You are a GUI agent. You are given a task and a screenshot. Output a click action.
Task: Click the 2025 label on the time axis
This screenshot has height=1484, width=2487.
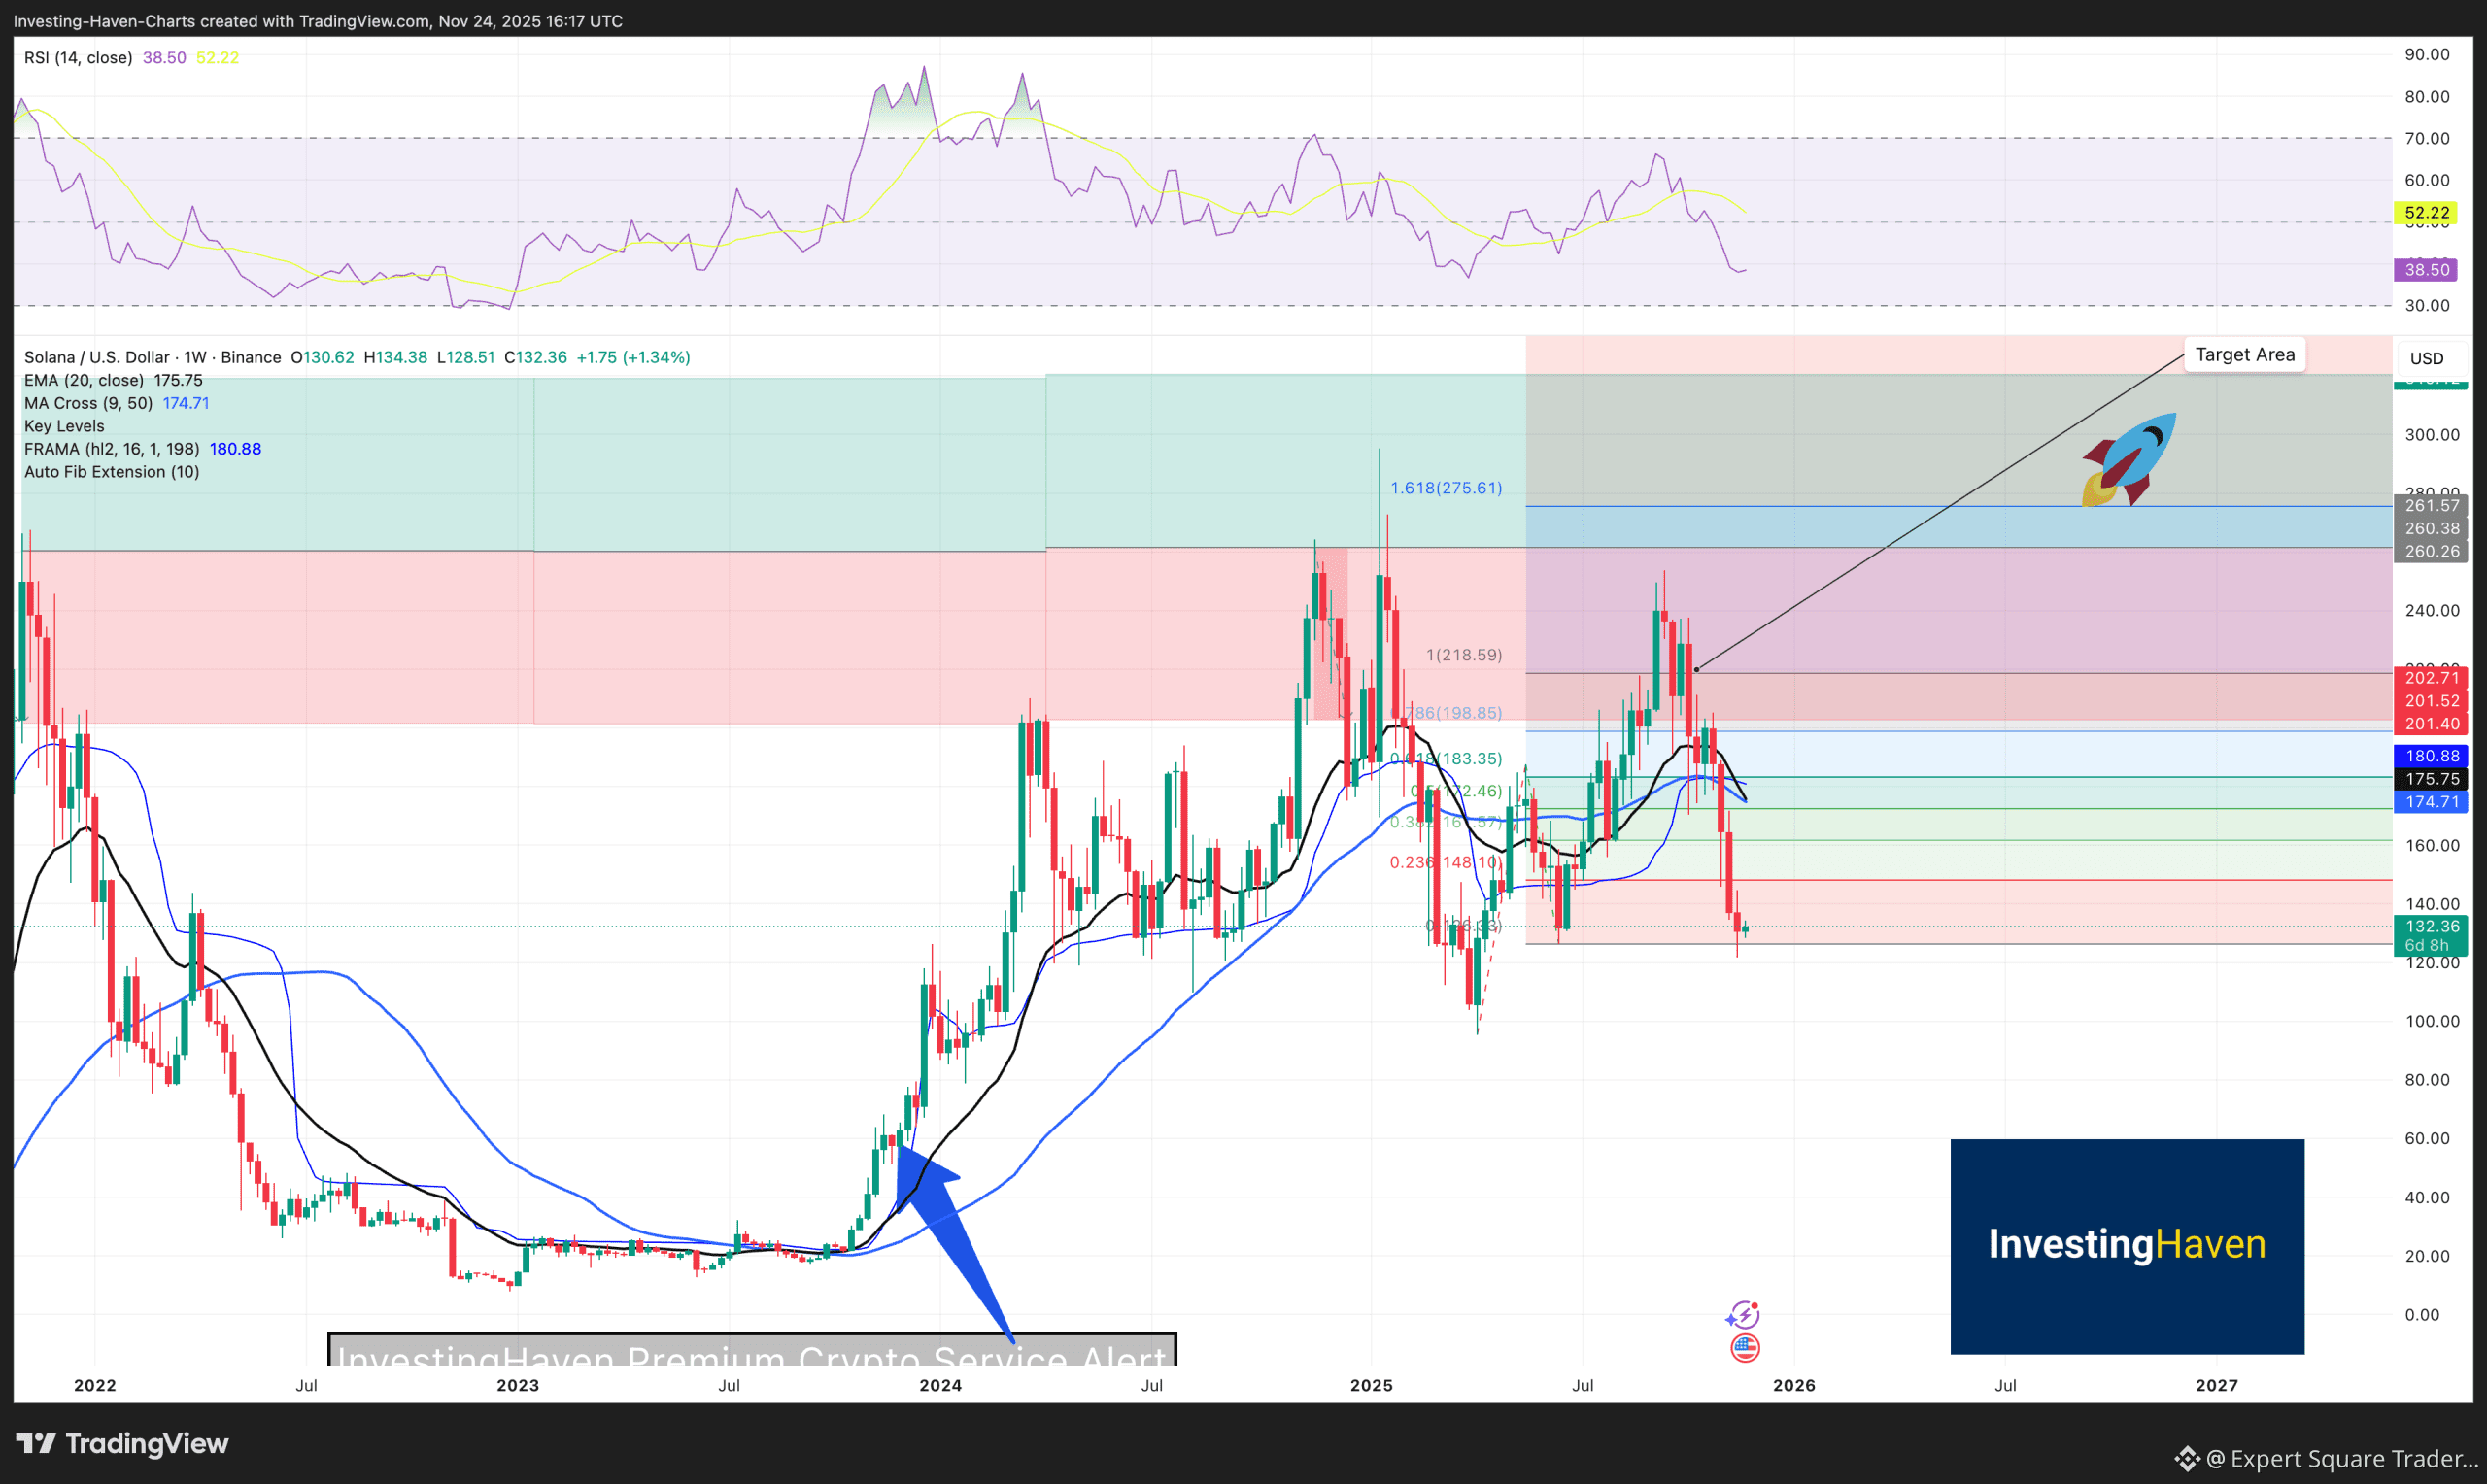(x=1372, y=1386)
